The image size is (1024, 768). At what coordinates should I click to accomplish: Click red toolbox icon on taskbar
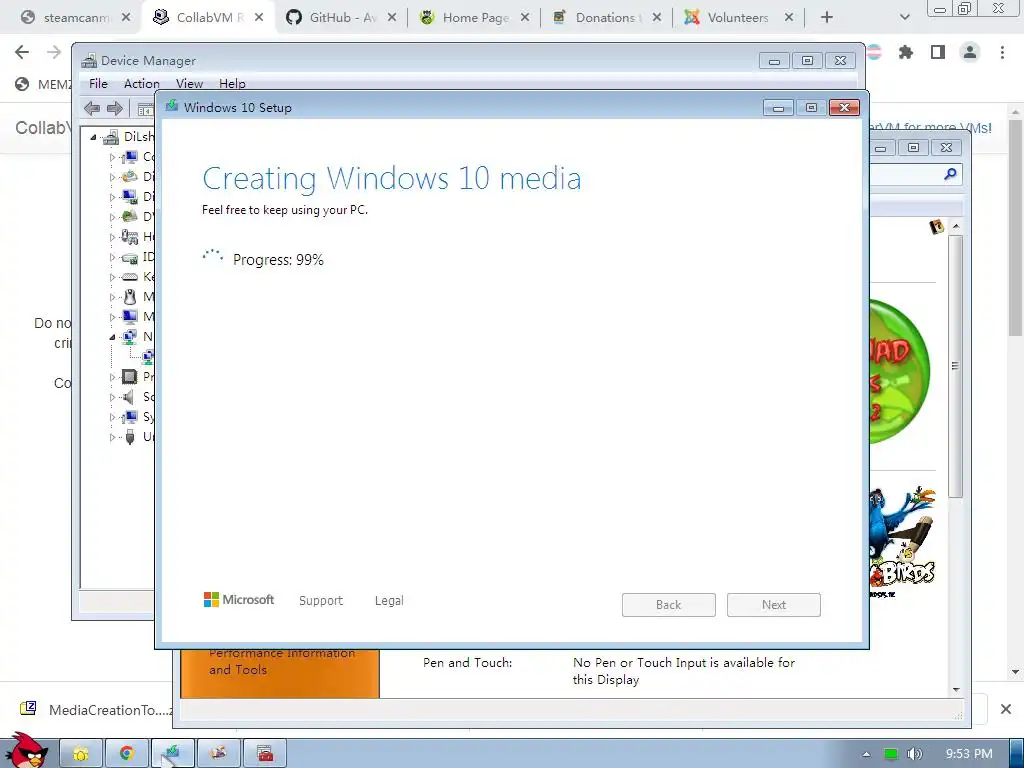point(264,754)
